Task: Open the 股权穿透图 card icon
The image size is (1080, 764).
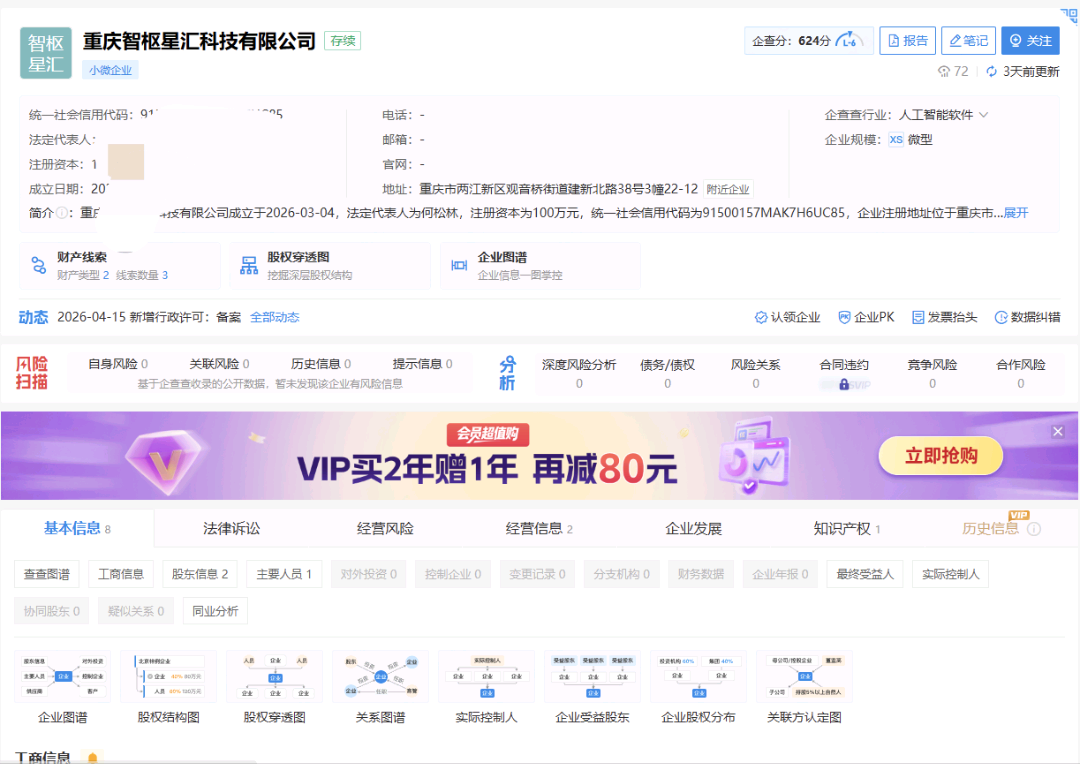Action: click(249, 265)
